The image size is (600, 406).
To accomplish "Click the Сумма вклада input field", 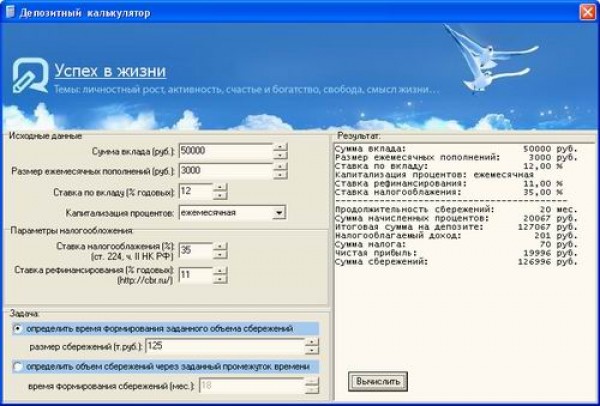I will (226, 151).
